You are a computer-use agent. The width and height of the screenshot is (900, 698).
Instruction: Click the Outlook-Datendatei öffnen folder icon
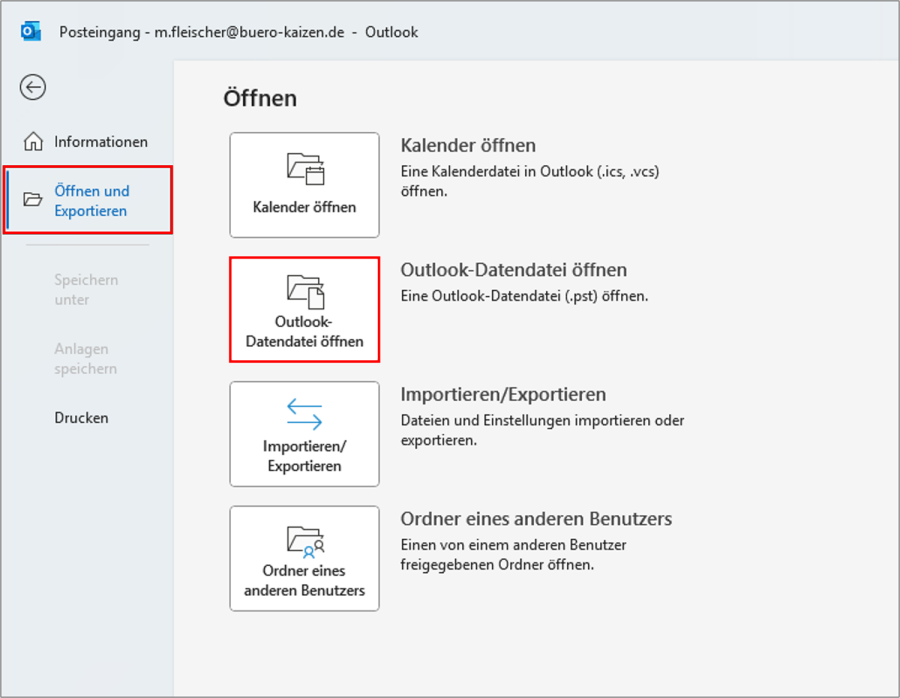(x=304, y=292)
